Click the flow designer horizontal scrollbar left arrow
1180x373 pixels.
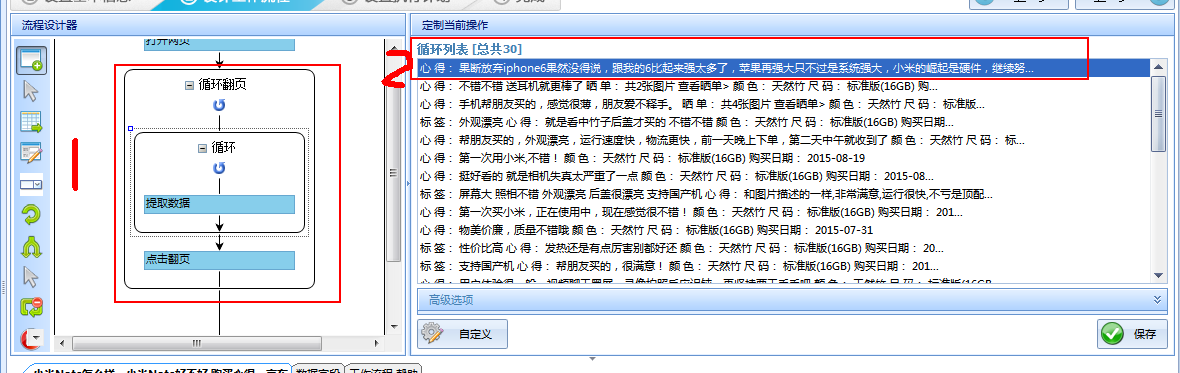[x=63, y=343]
